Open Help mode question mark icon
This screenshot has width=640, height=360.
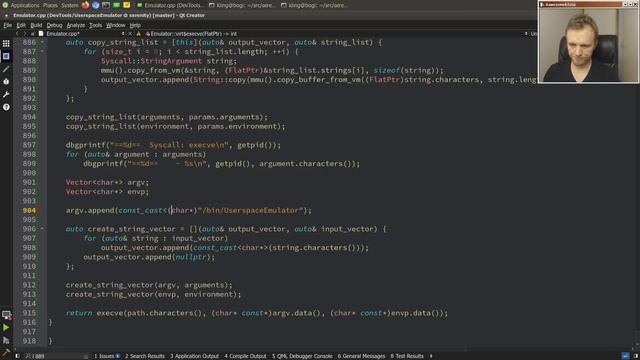[6, 107]
